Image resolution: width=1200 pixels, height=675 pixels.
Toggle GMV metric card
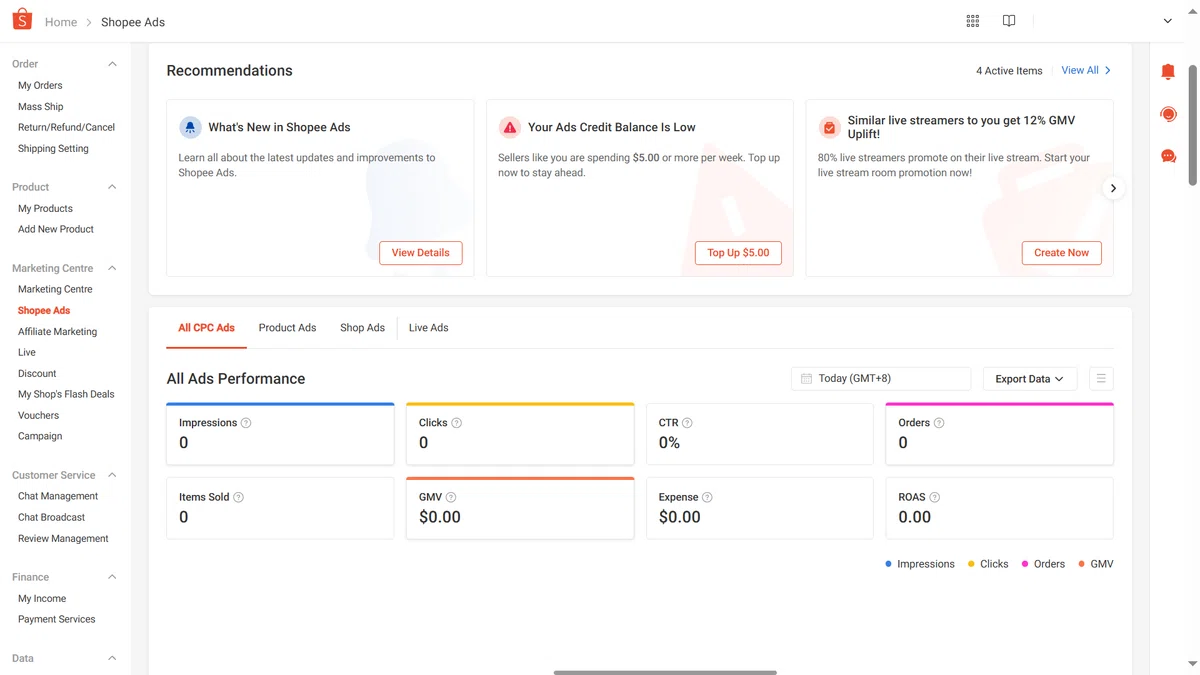coord(520,508)
